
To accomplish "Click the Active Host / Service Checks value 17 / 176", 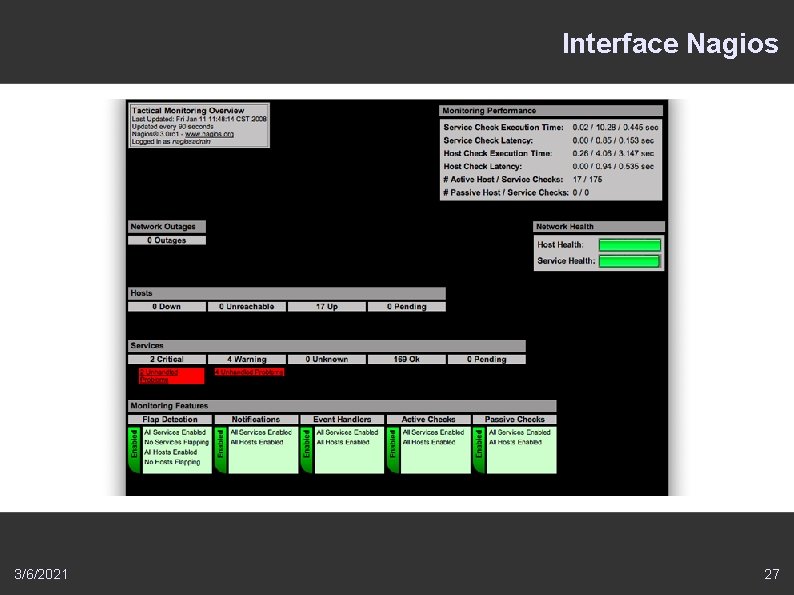I will [x=587, y=179].
